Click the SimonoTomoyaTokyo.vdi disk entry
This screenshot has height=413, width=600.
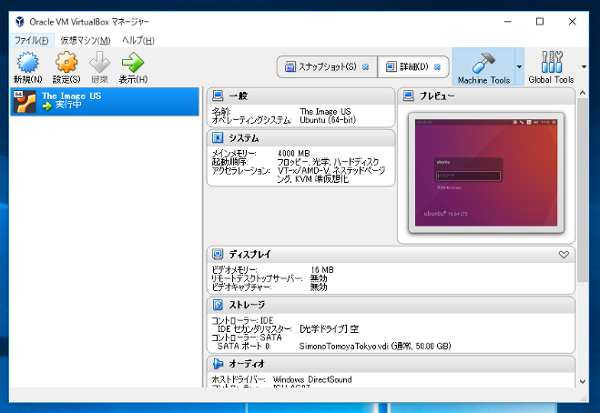375,346
